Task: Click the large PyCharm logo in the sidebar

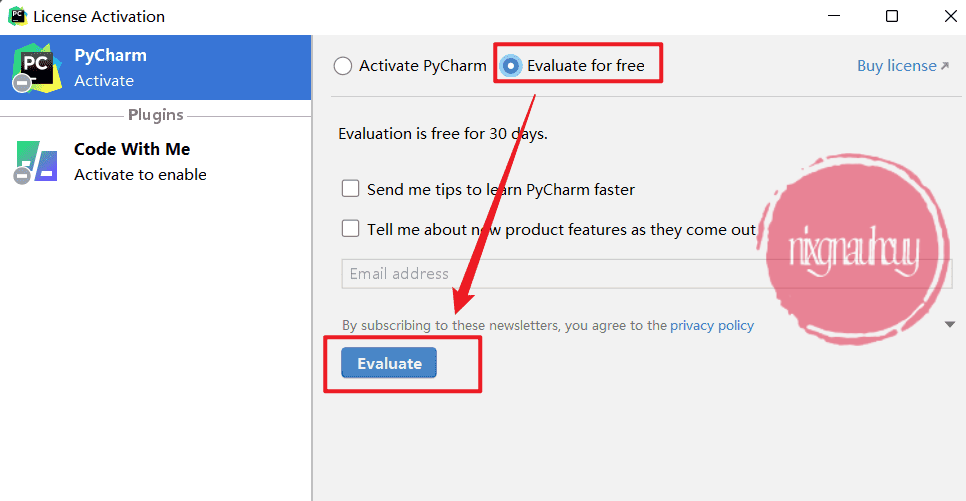Action: click(38, 66)
